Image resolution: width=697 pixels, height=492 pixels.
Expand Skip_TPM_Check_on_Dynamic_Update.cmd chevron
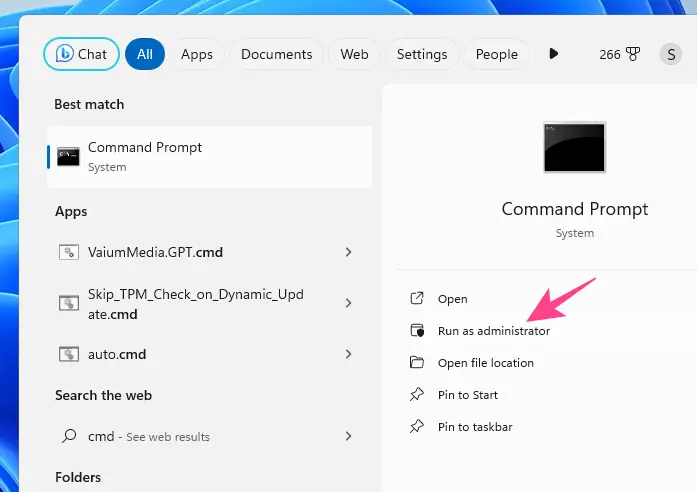tap(348, 303)
